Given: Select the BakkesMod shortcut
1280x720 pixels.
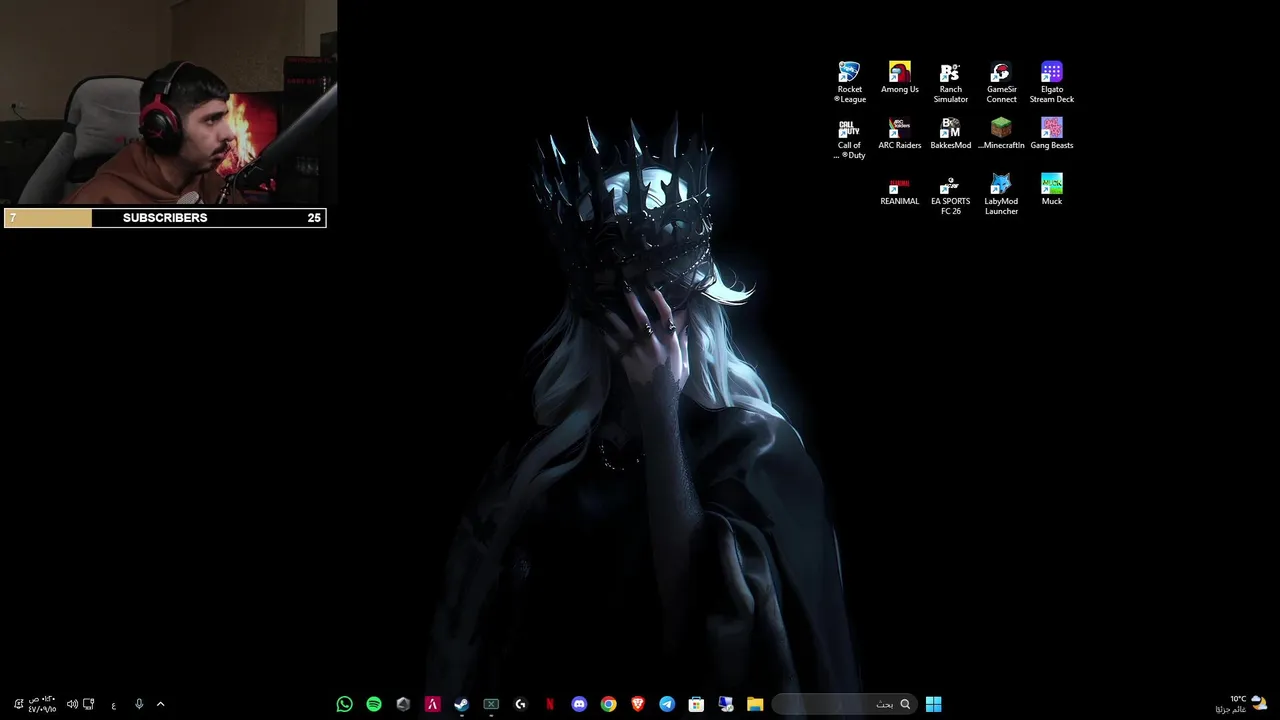Looking at the screenshot, I should pos(950,134).
